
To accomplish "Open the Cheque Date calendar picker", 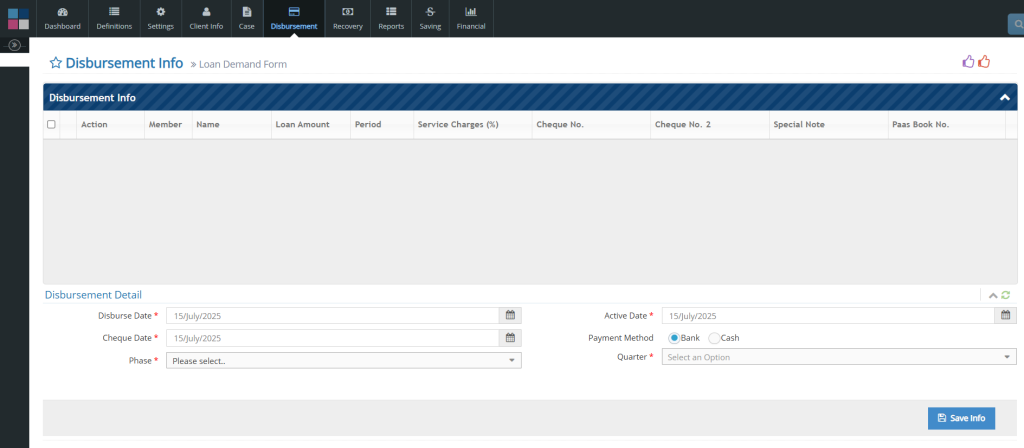I will (x=510, y=338).
